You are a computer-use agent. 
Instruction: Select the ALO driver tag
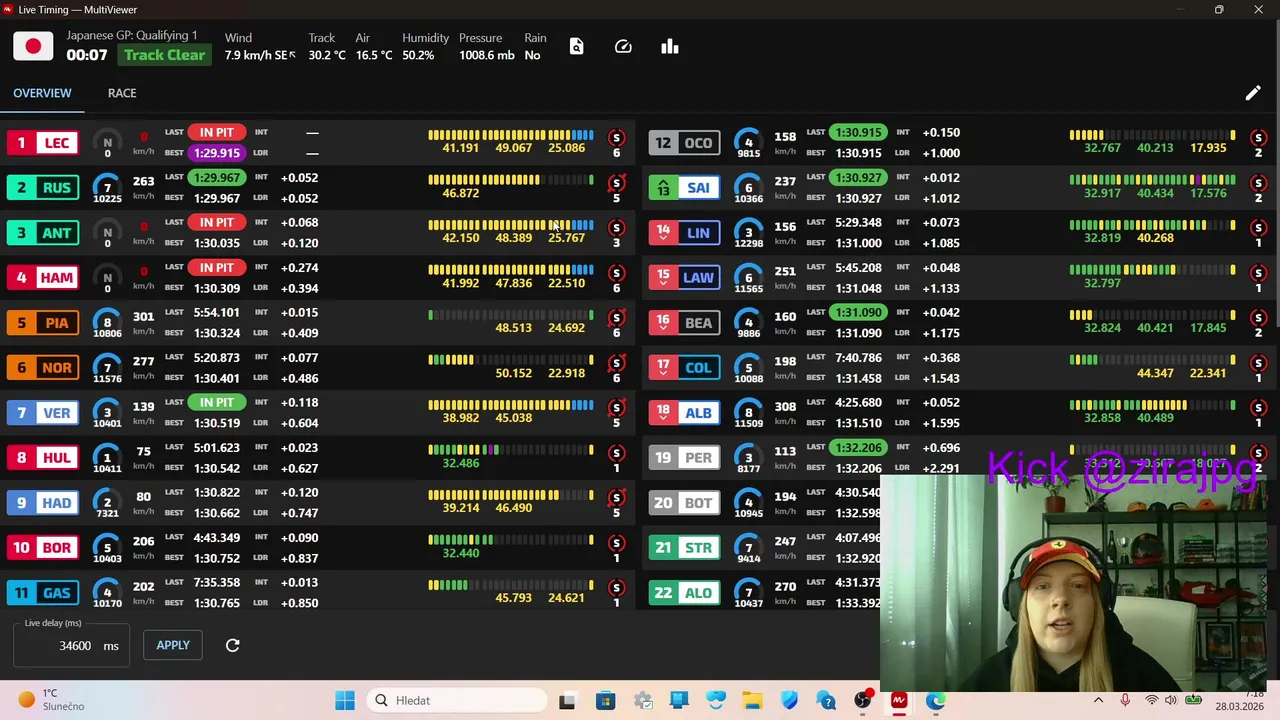685,593
